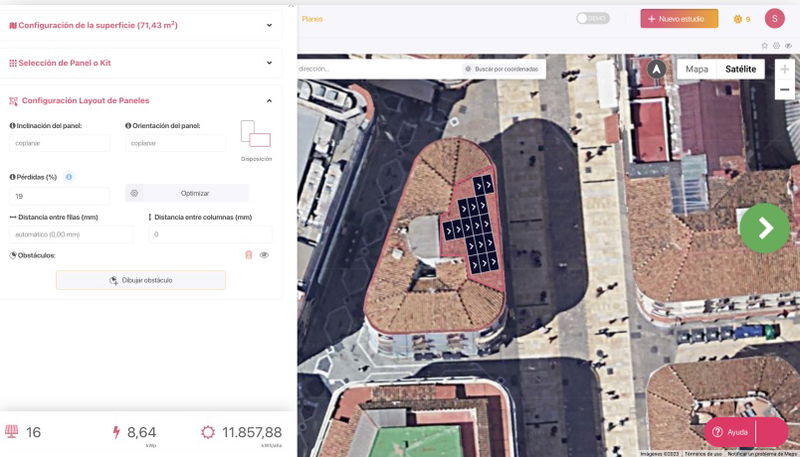Zoom in the map with plus button
Image resolution: width=800 pixels, height=457 pixels.
click(784, 69)
